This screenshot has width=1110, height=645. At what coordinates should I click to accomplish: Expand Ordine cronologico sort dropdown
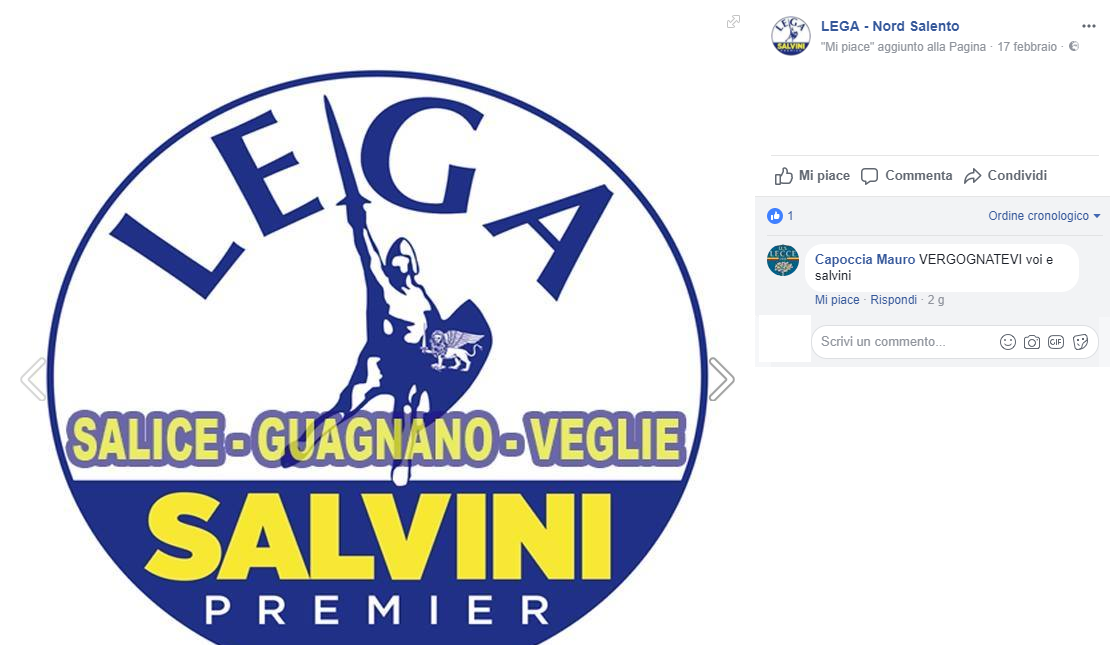pyautogui.click(x=1044, y=216)
